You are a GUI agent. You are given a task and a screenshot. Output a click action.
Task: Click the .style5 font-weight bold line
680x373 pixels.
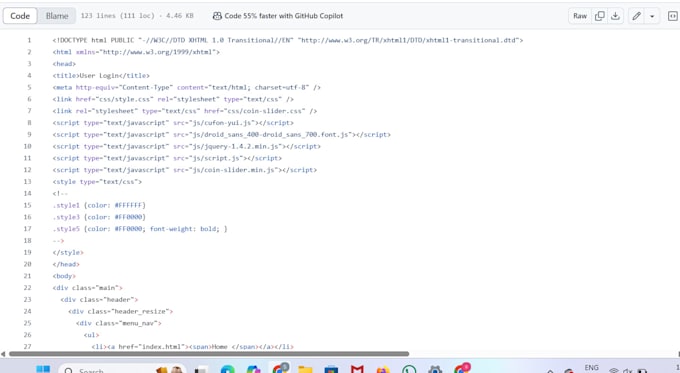140,229
